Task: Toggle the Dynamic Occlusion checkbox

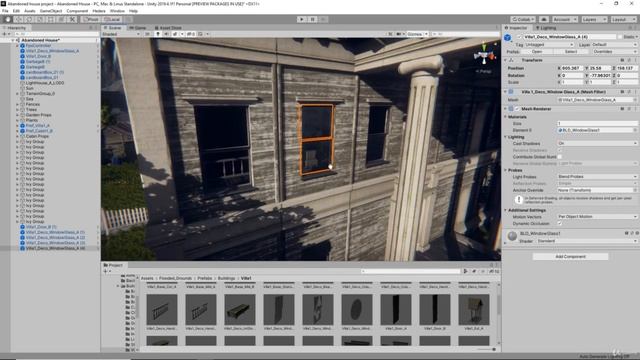Action: (560, 223)
